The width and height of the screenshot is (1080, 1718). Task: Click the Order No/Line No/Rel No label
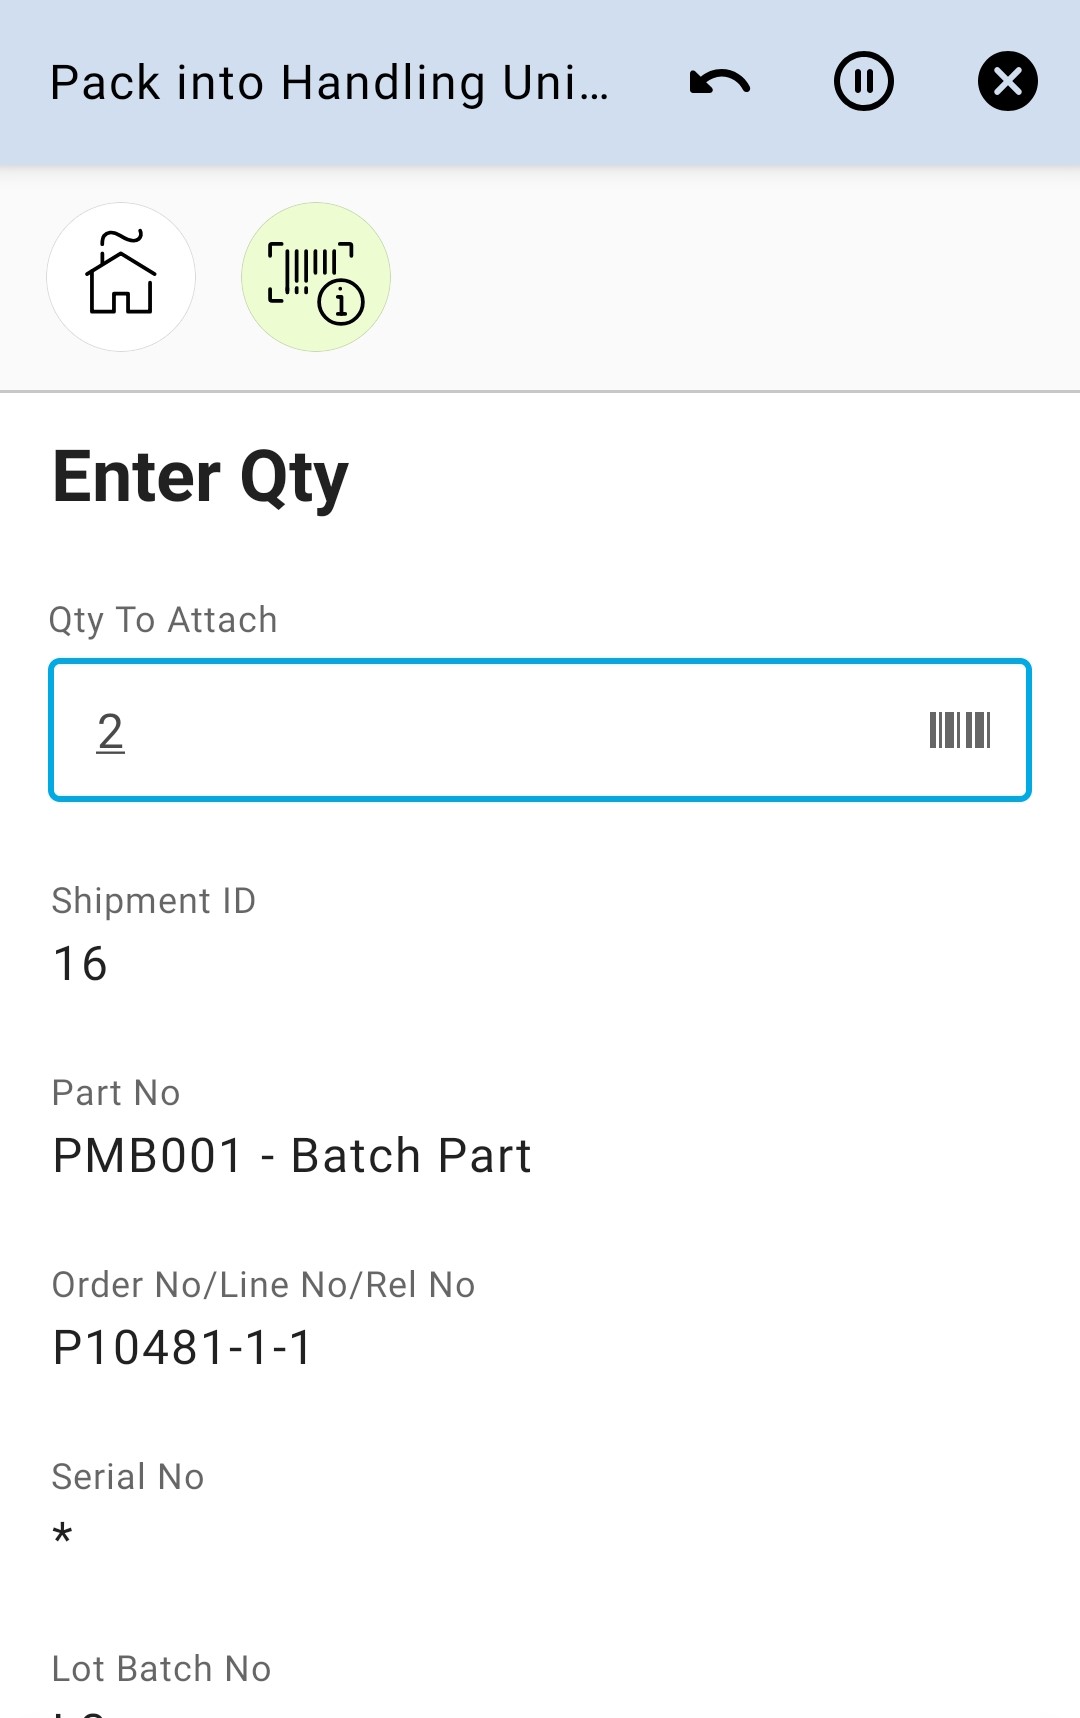[263, 1285]
